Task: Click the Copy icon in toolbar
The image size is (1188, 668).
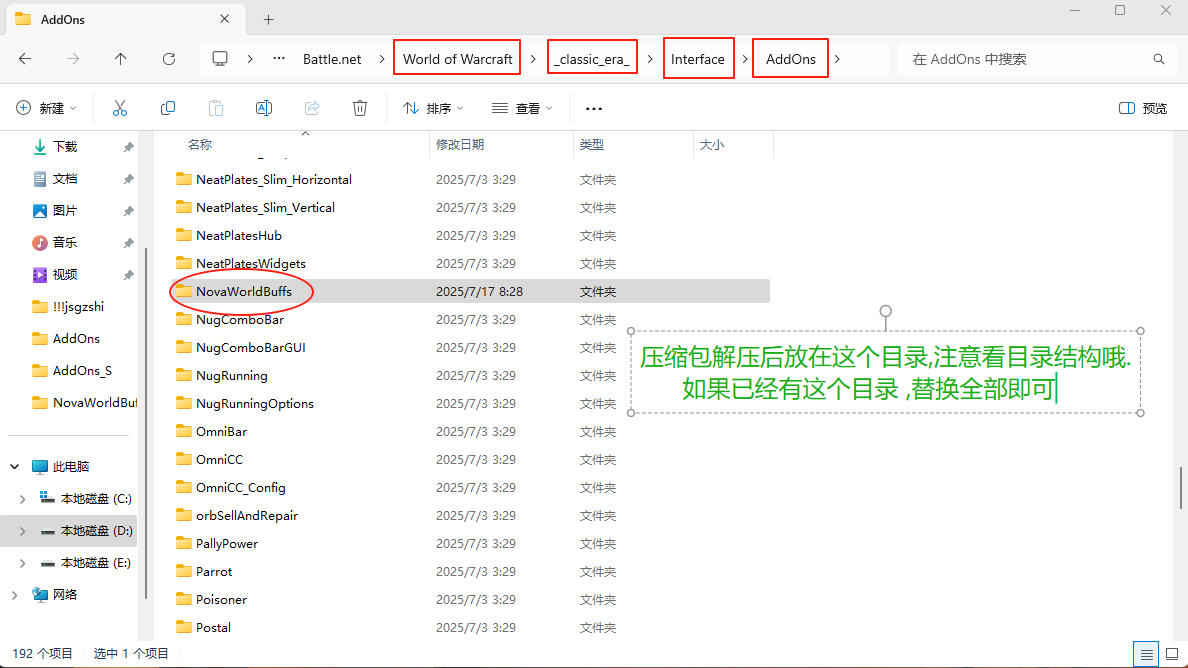Action: pyautogui.click(x=168, y=108)
